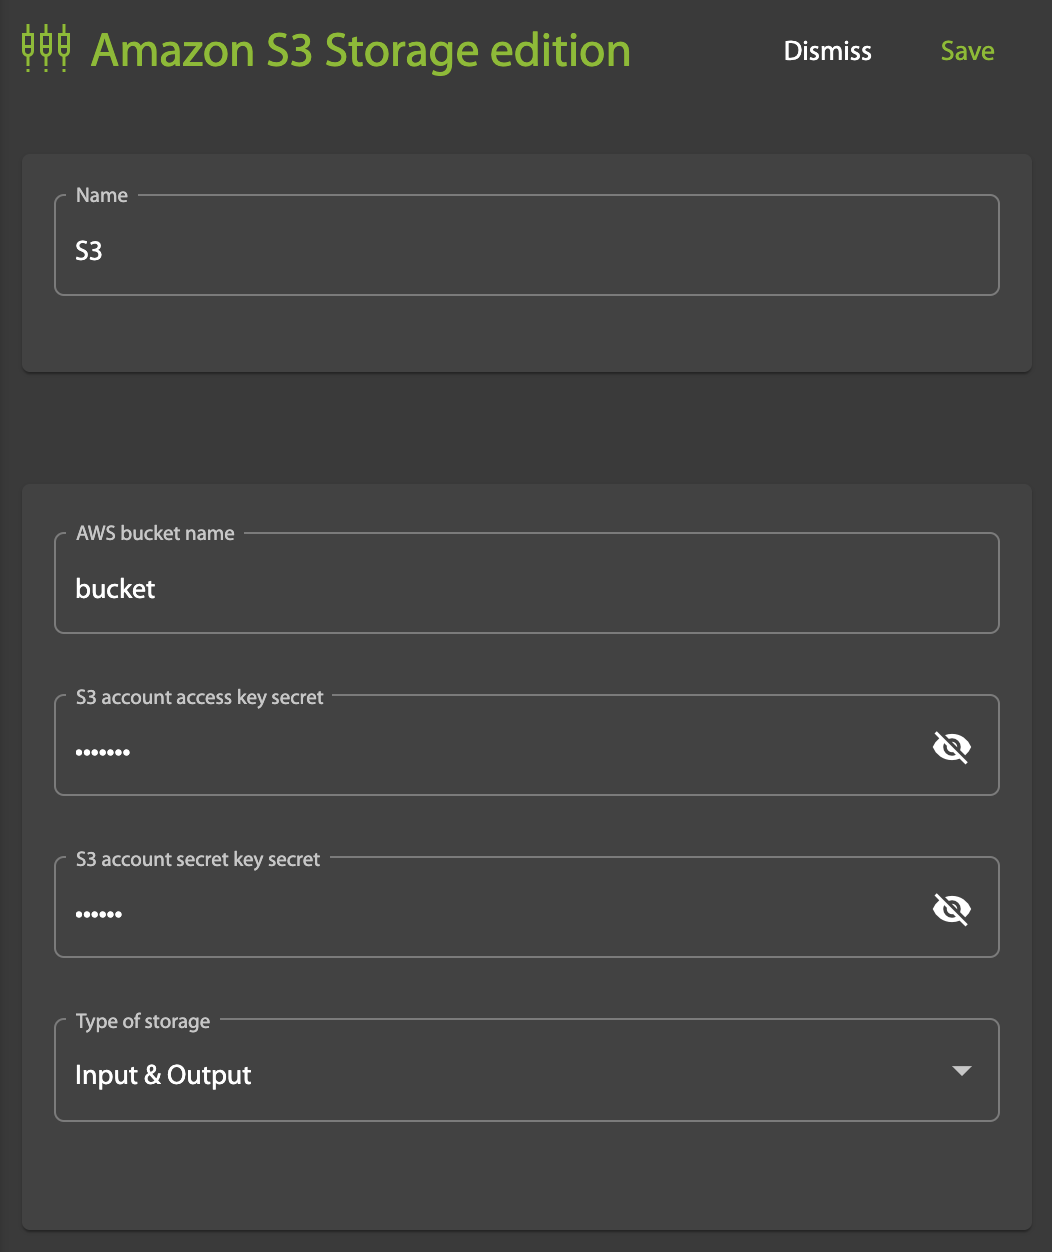Focus the Name input field
Viewport: 1052px width, 1252px height.
[x=526, y=251]
